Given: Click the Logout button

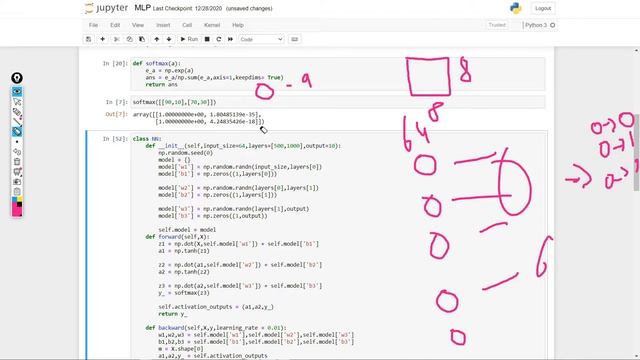Looking at the screenshot, I should (x=543, y=8).
